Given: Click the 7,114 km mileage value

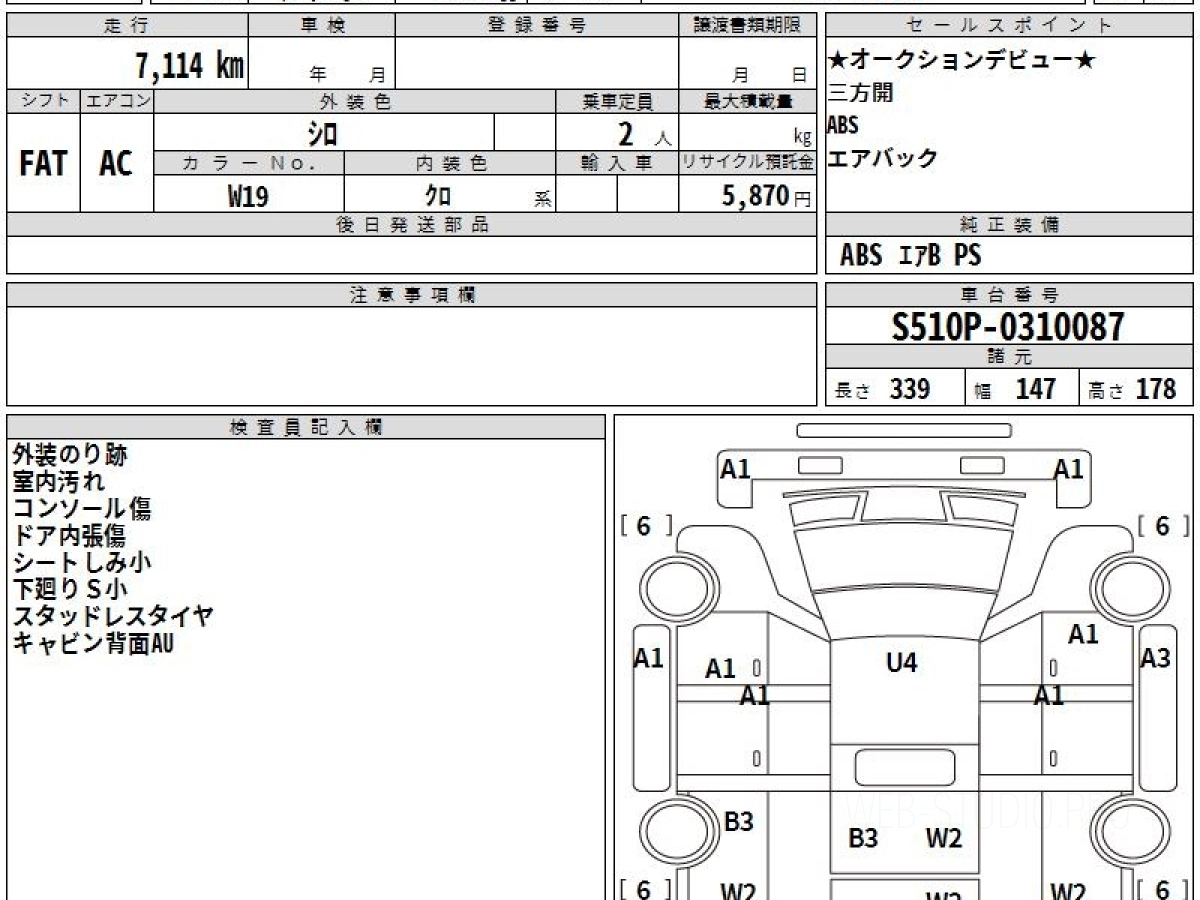Looking at the screenshot, I should pyautogui.click(x=189, y=66).
